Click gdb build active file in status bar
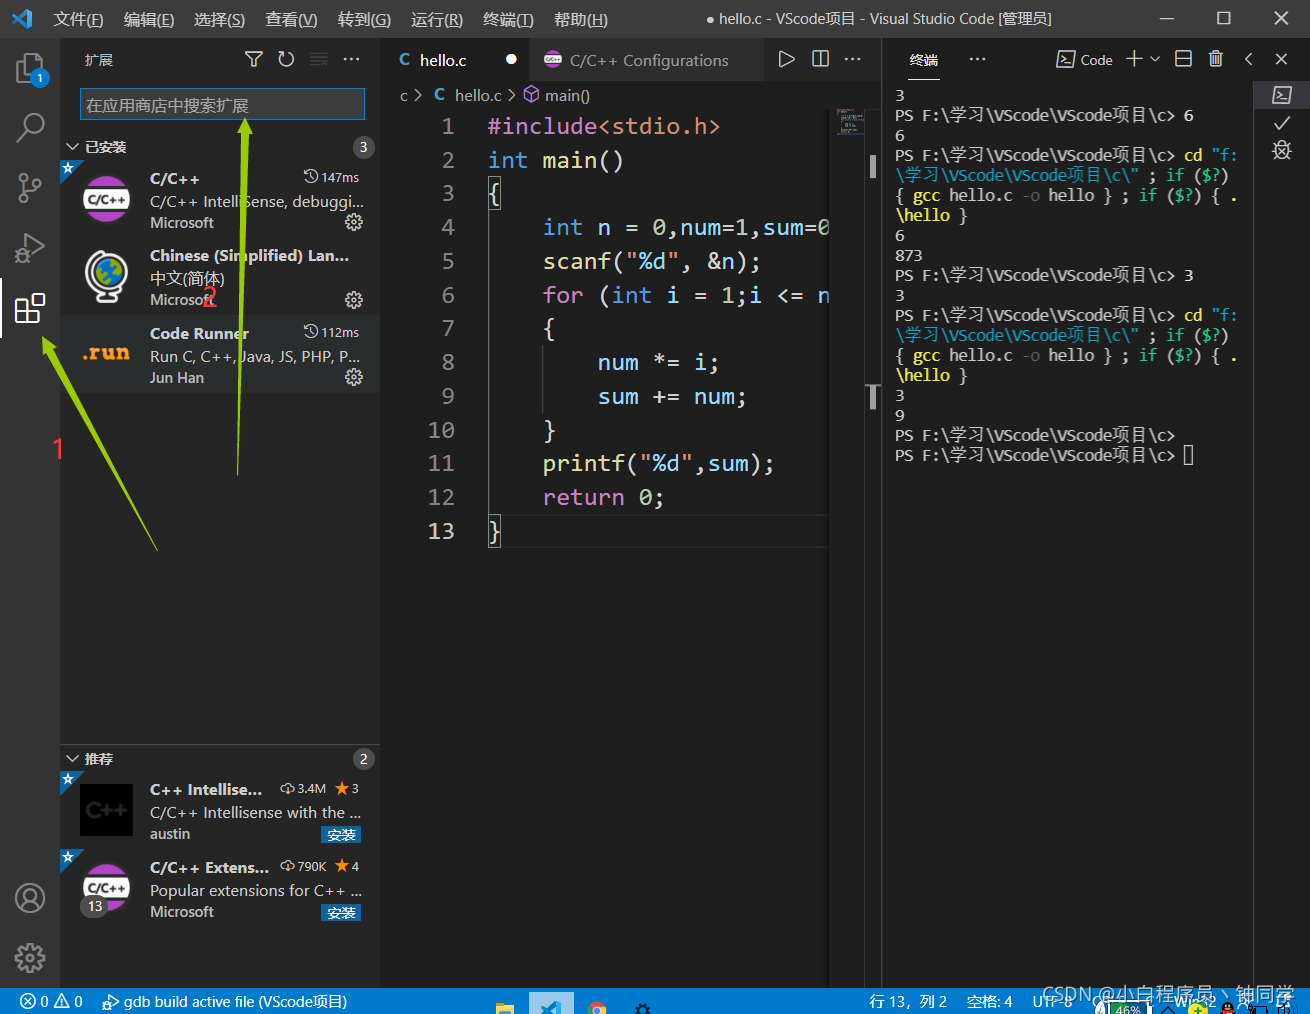Screen dimensions: 1310x1014 pos(225,1001)
